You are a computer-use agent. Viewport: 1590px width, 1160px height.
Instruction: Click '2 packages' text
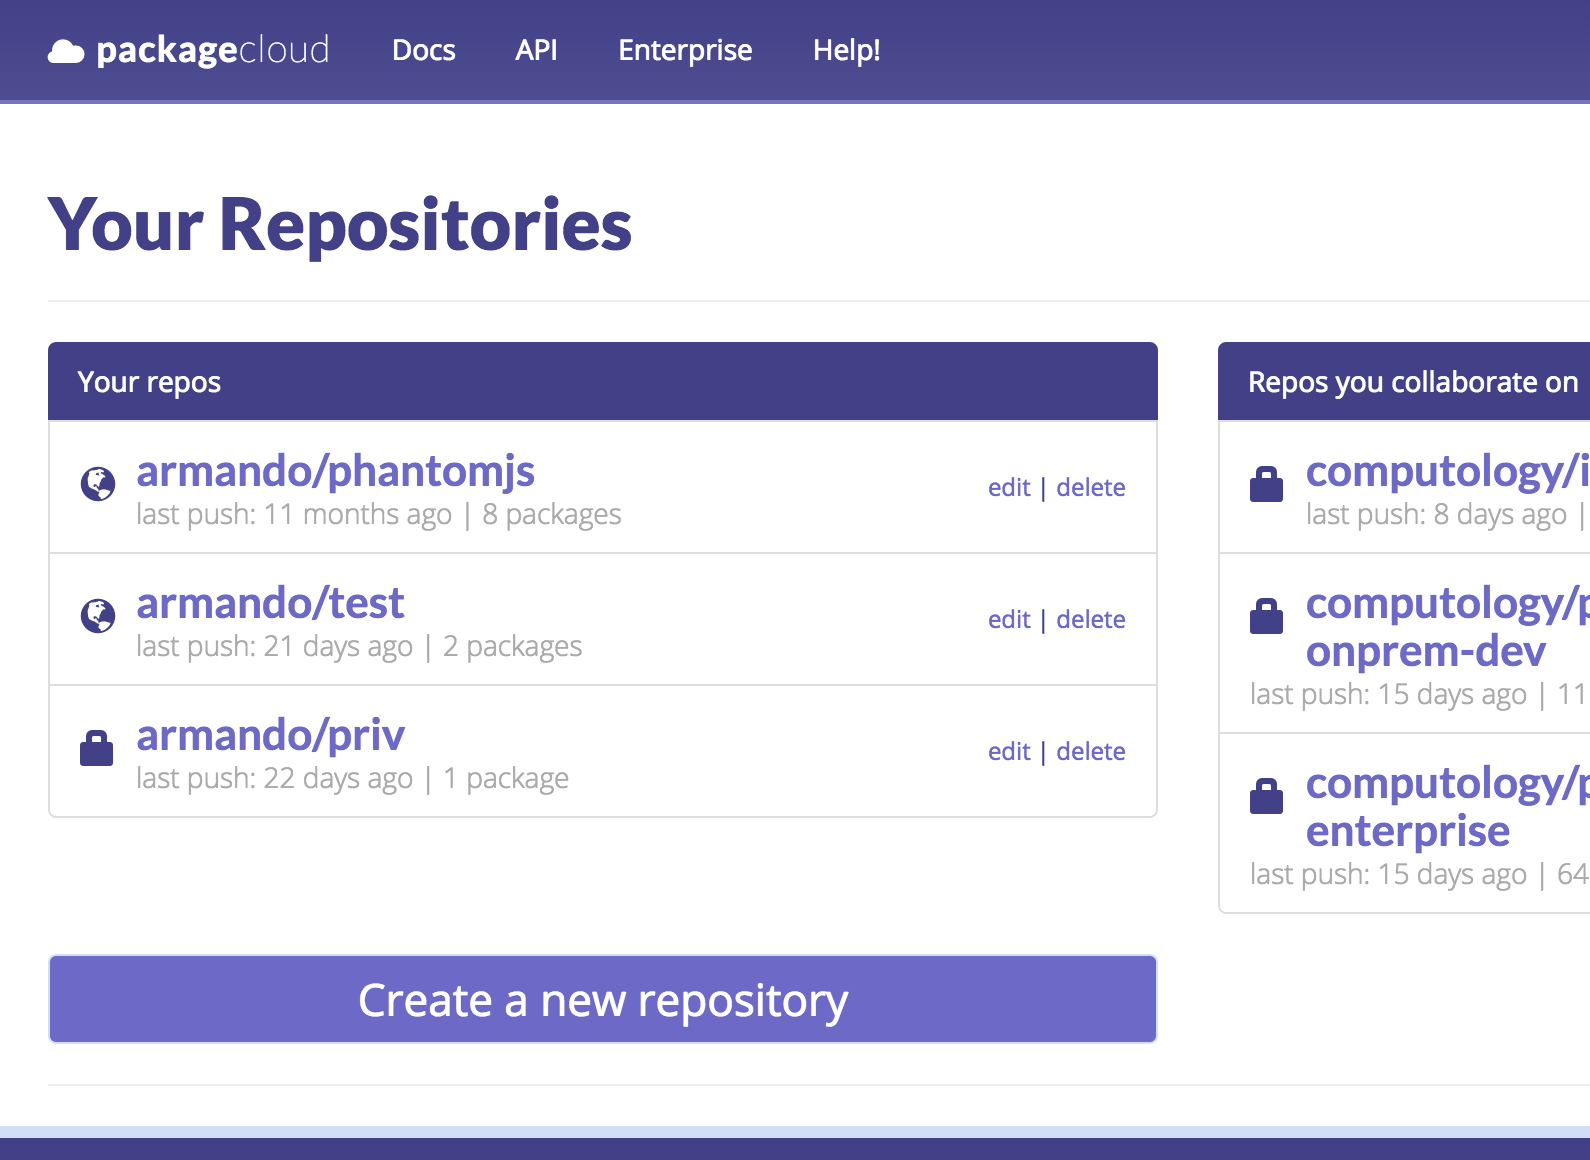[512, 646]
